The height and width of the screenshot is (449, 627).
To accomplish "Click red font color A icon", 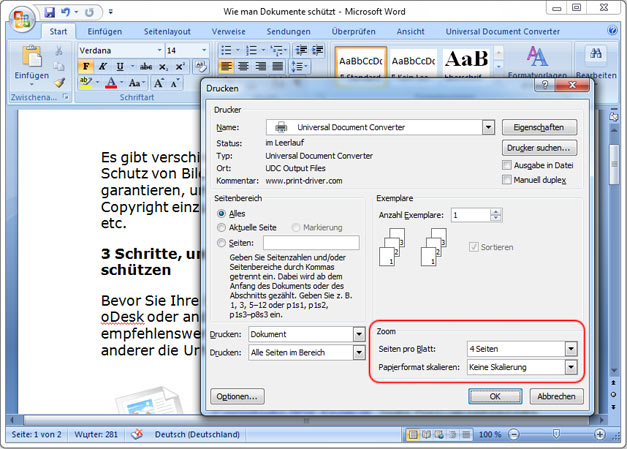I will pos(111,83).
